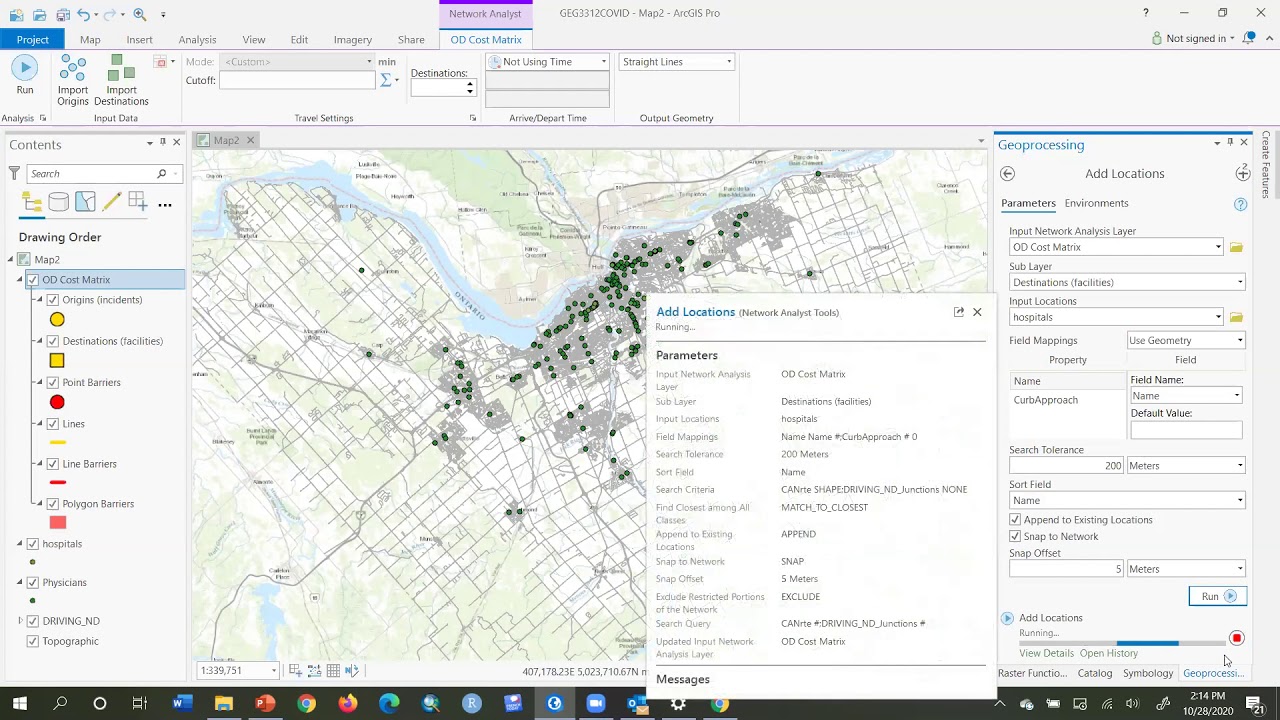Switch to Environments tab in Geoprocessing

tap(1097, 204)
